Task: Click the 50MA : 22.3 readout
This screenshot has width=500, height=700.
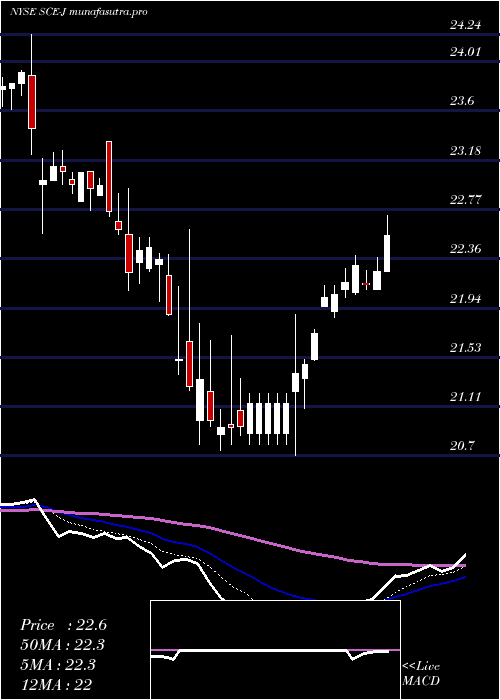Action: tap(63, 645)
